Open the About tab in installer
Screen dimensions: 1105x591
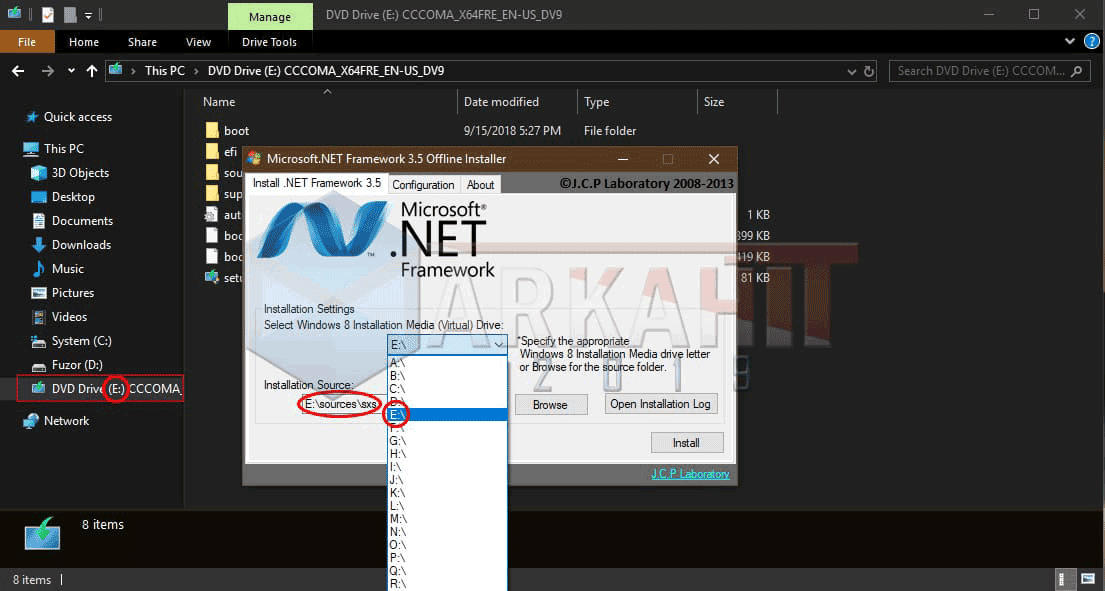click(x=481, y=185)
